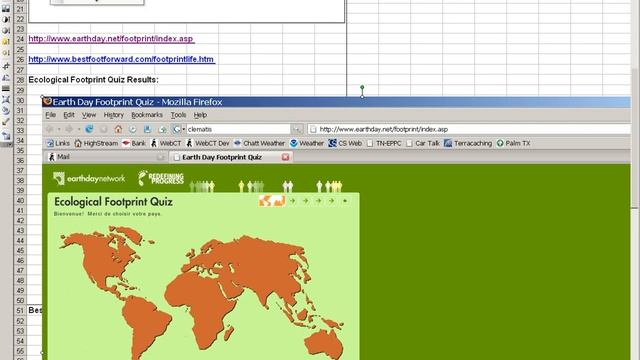The image size is (640, 360).
Task: Open the search engine dropdown arrow
Action: (183, 129)
